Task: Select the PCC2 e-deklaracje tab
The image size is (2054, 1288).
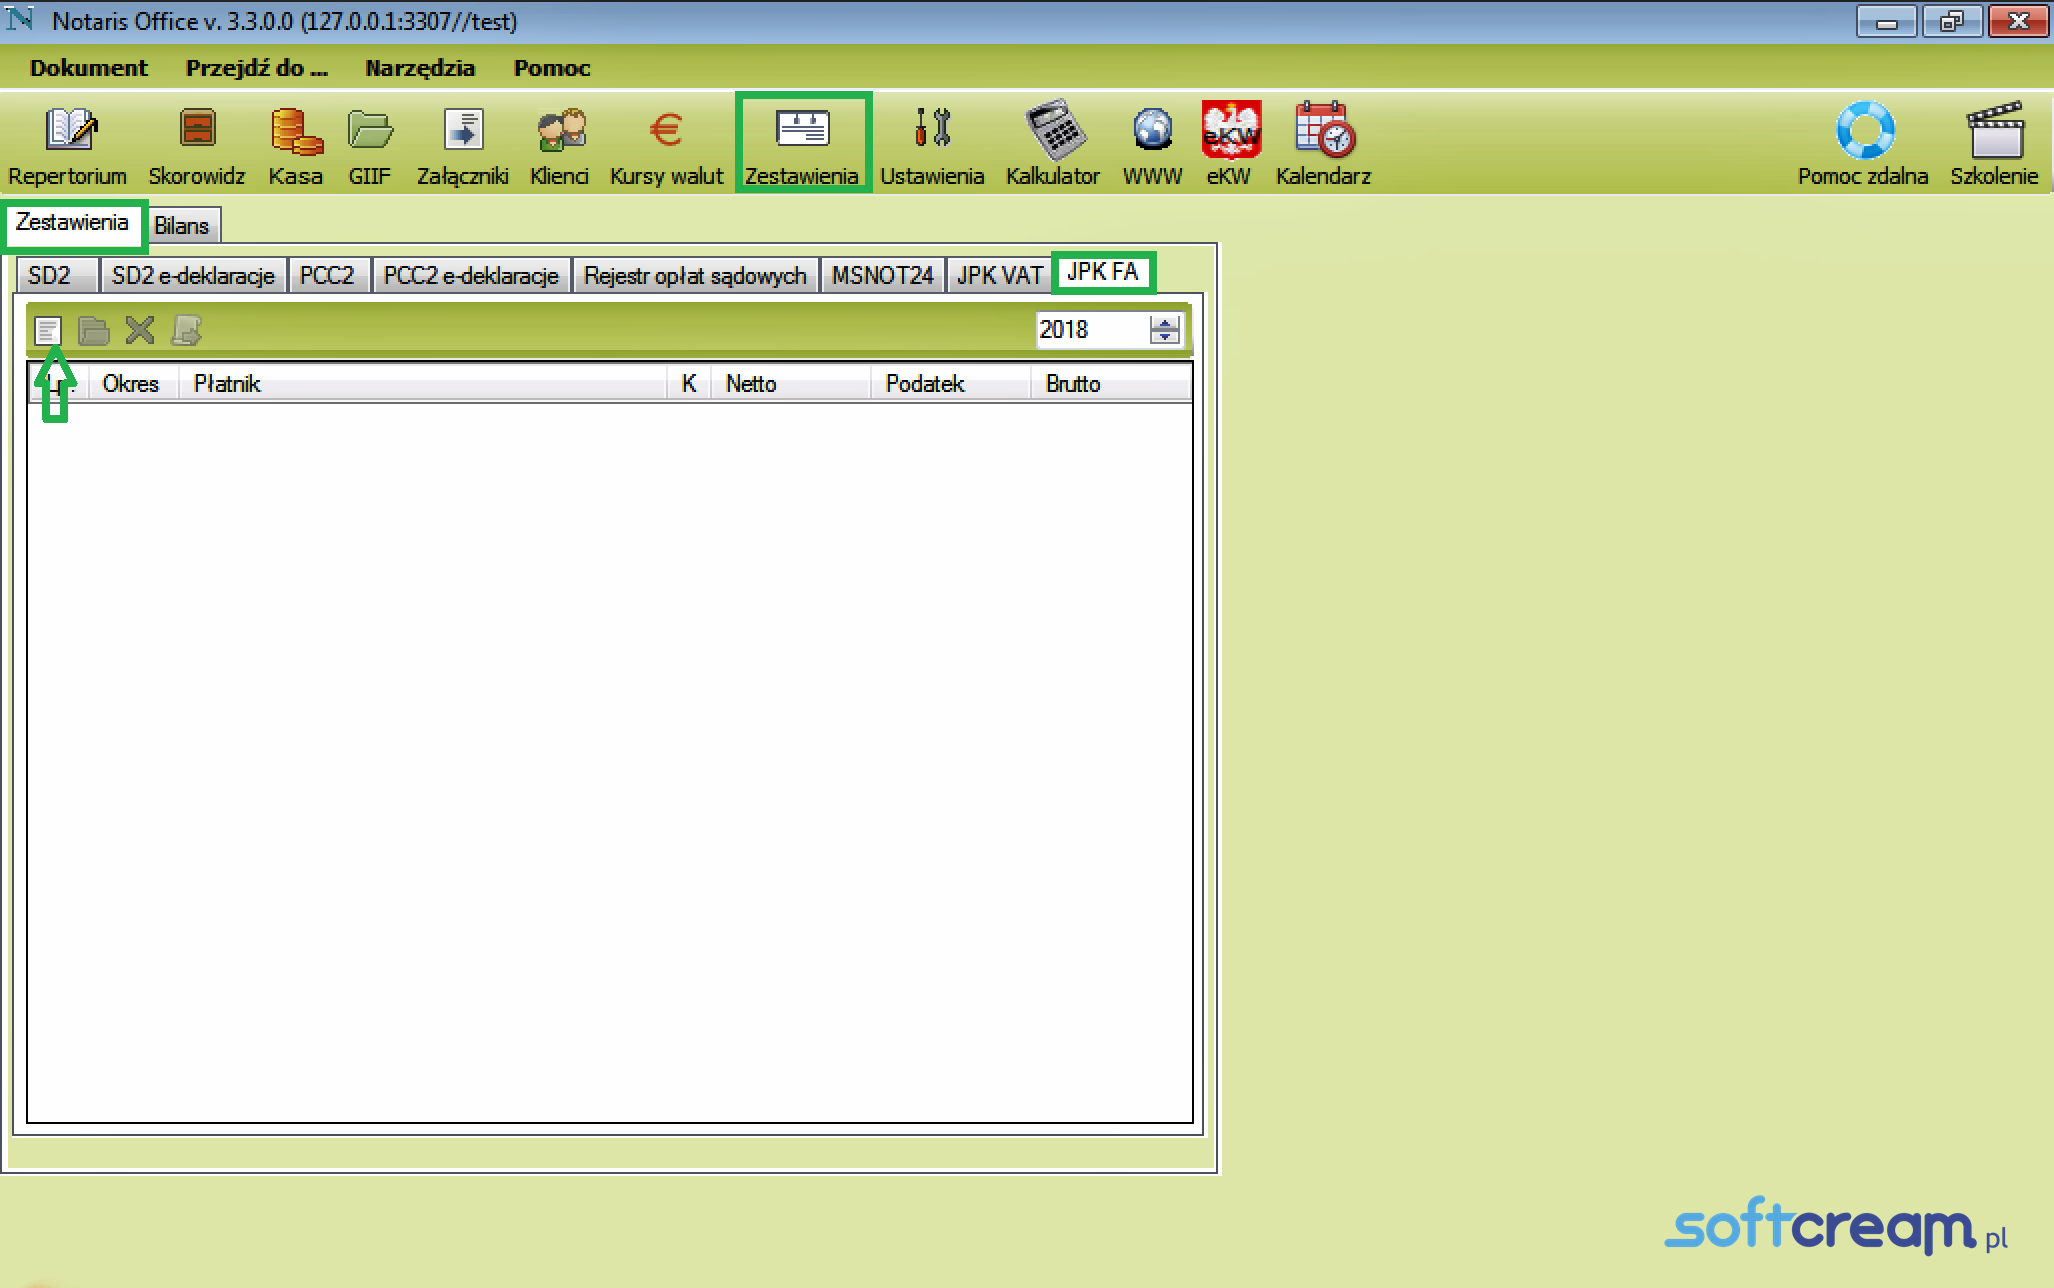Action: pos(471,275)
